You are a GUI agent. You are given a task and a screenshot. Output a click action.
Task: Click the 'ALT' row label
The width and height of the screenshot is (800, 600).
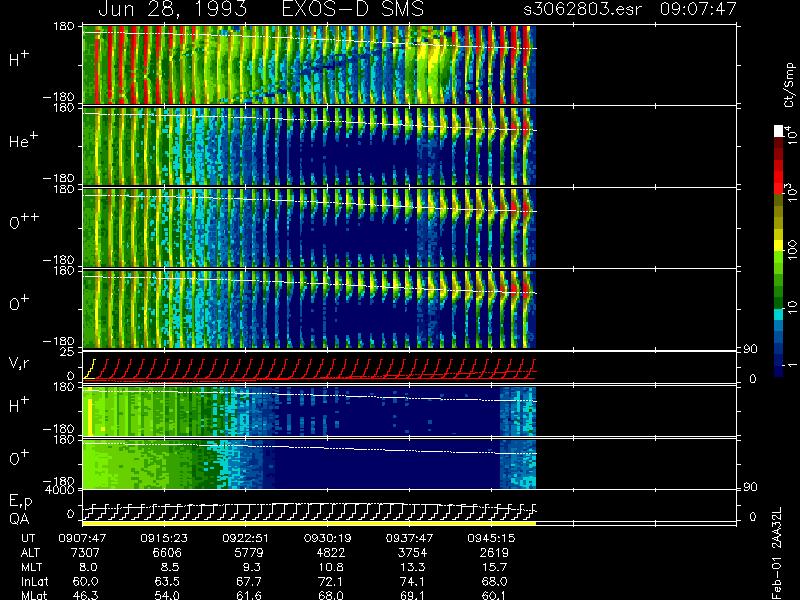30,553
